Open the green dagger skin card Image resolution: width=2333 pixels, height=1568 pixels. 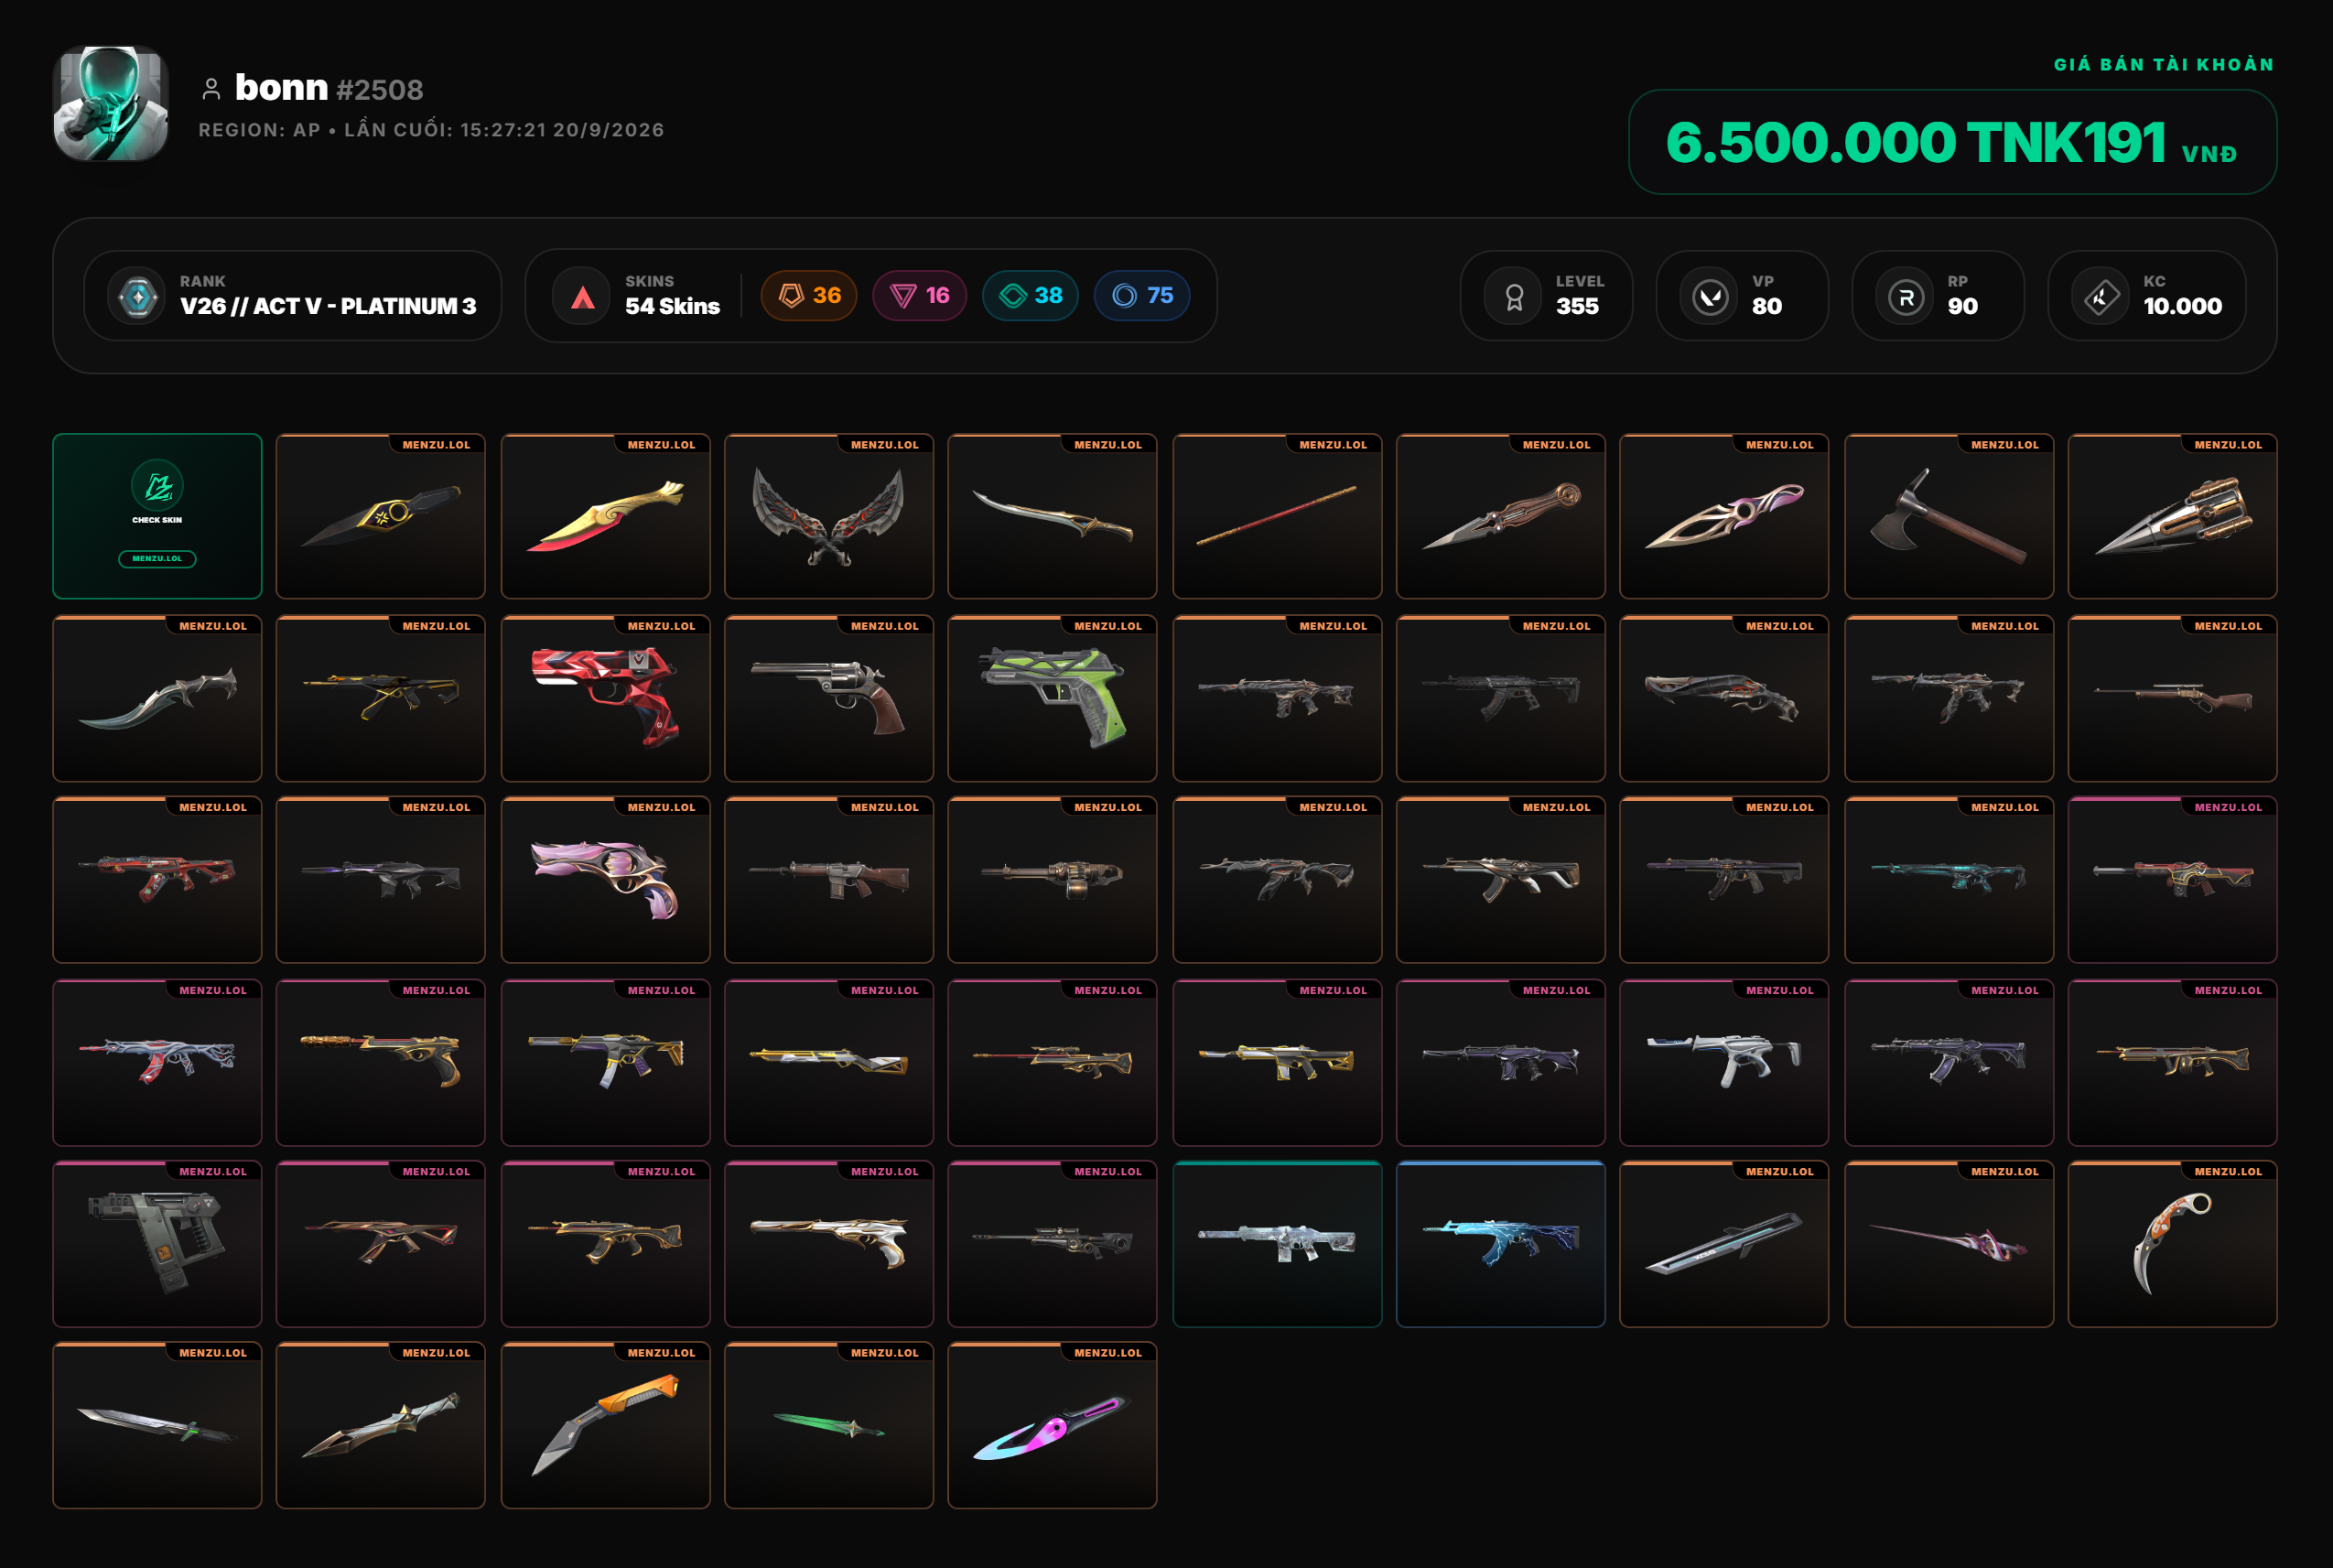coord(828,1424)
